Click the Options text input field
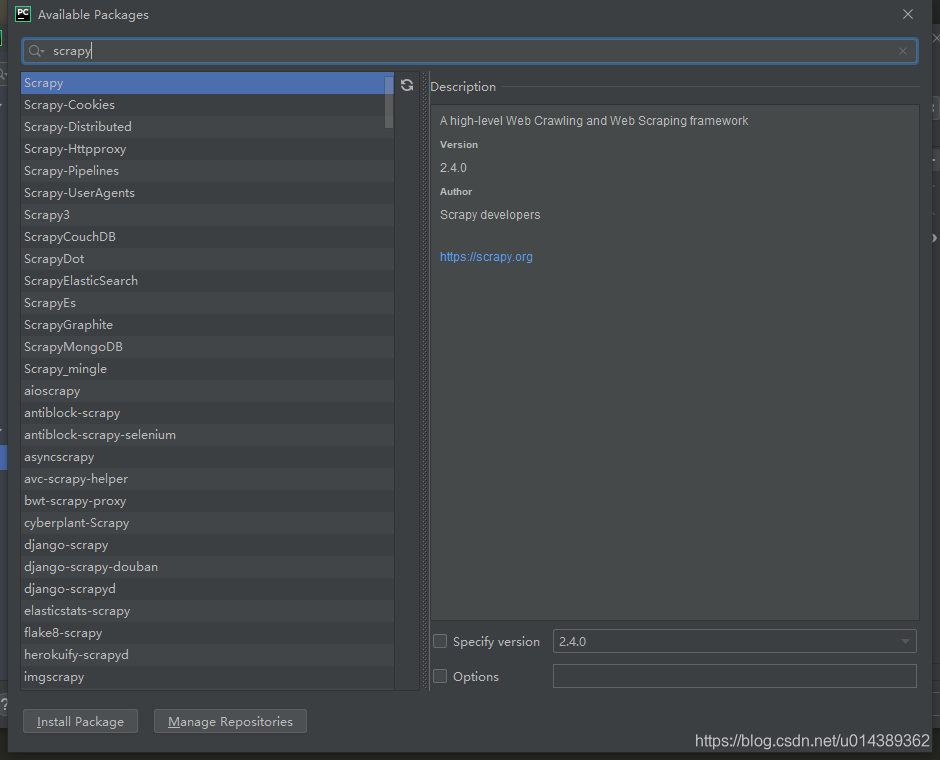 click(734, 676)
